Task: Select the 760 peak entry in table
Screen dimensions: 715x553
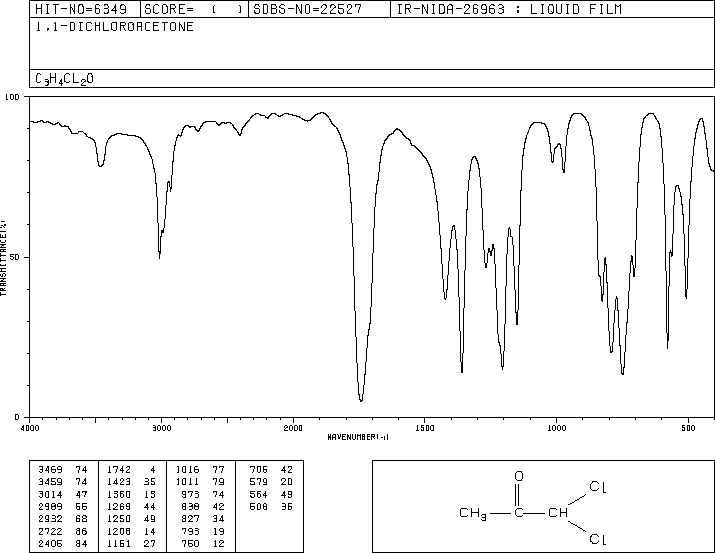Action: (203, 543)
